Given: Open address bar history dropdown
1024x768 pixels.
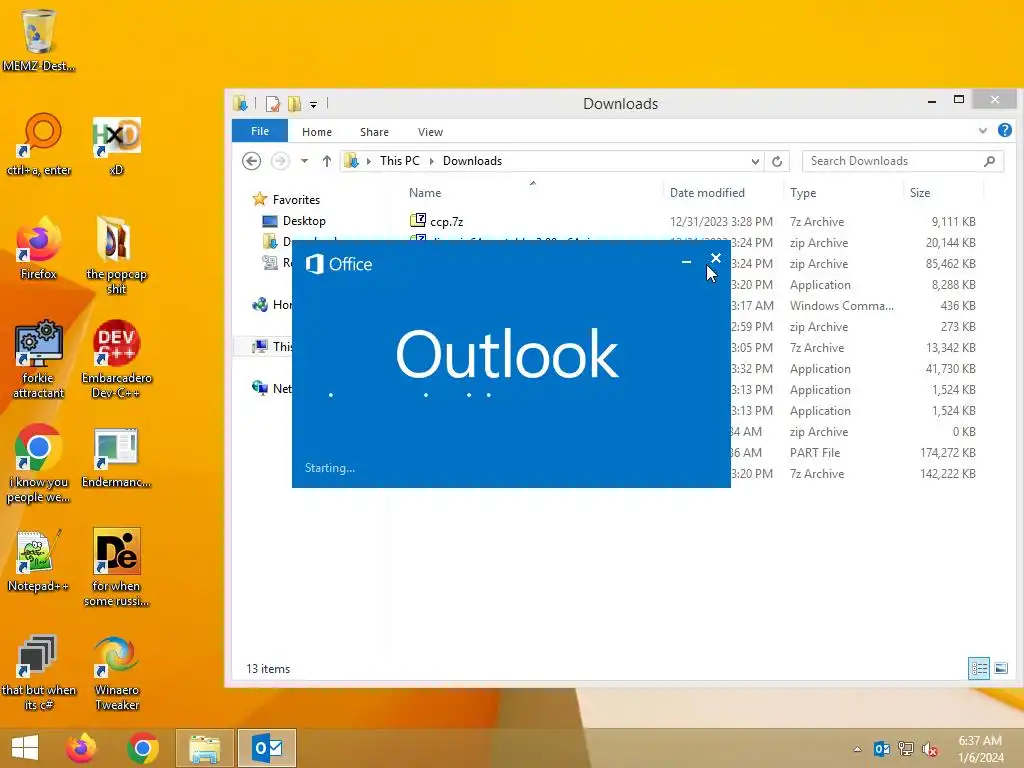Looking at the screenshot, I should [755, 161].
